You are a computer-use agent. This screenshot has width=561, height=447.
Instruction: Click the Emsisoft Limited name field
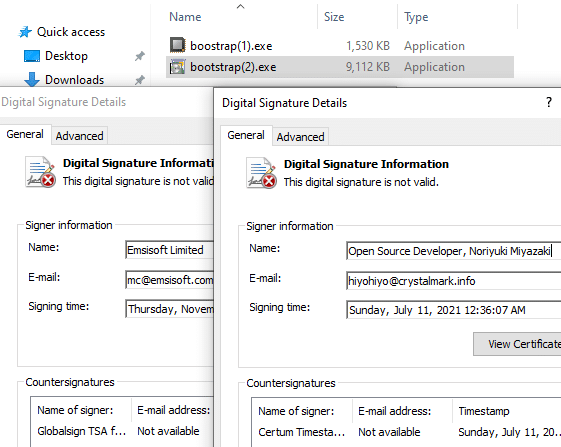pyautogui.click(x=169, y=250)
